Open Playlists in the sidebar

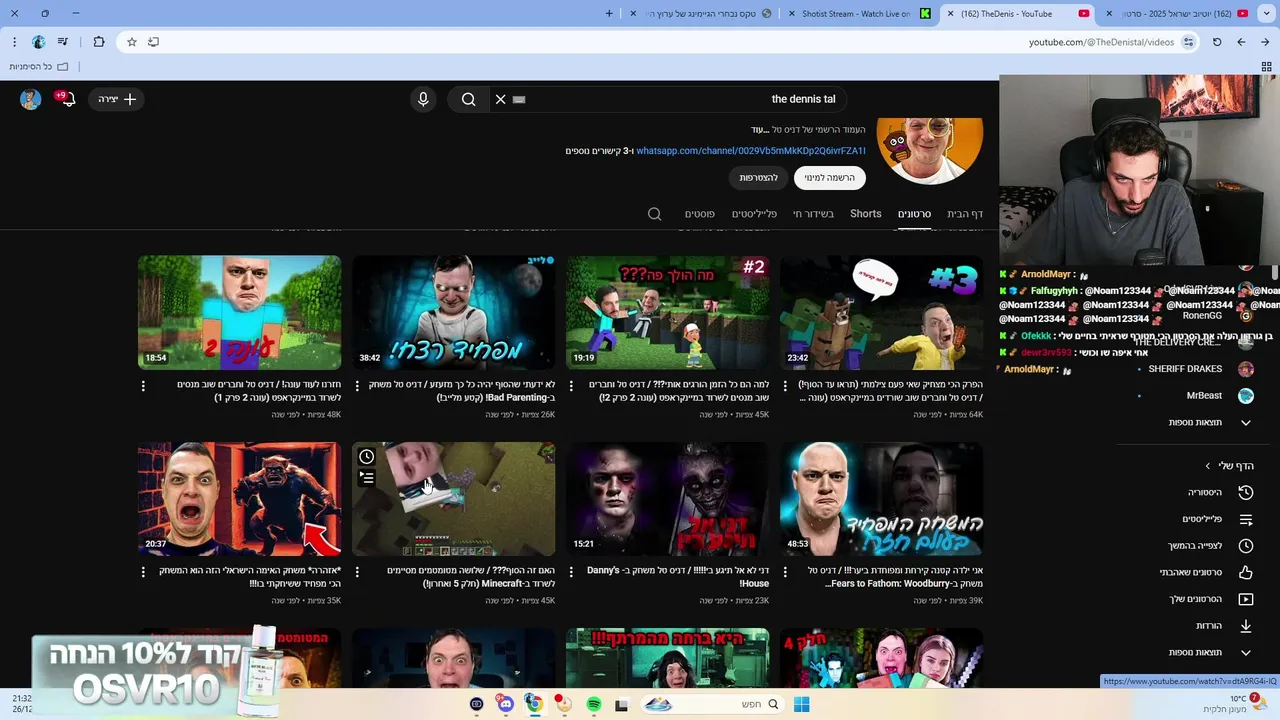tap(1219, 519)
